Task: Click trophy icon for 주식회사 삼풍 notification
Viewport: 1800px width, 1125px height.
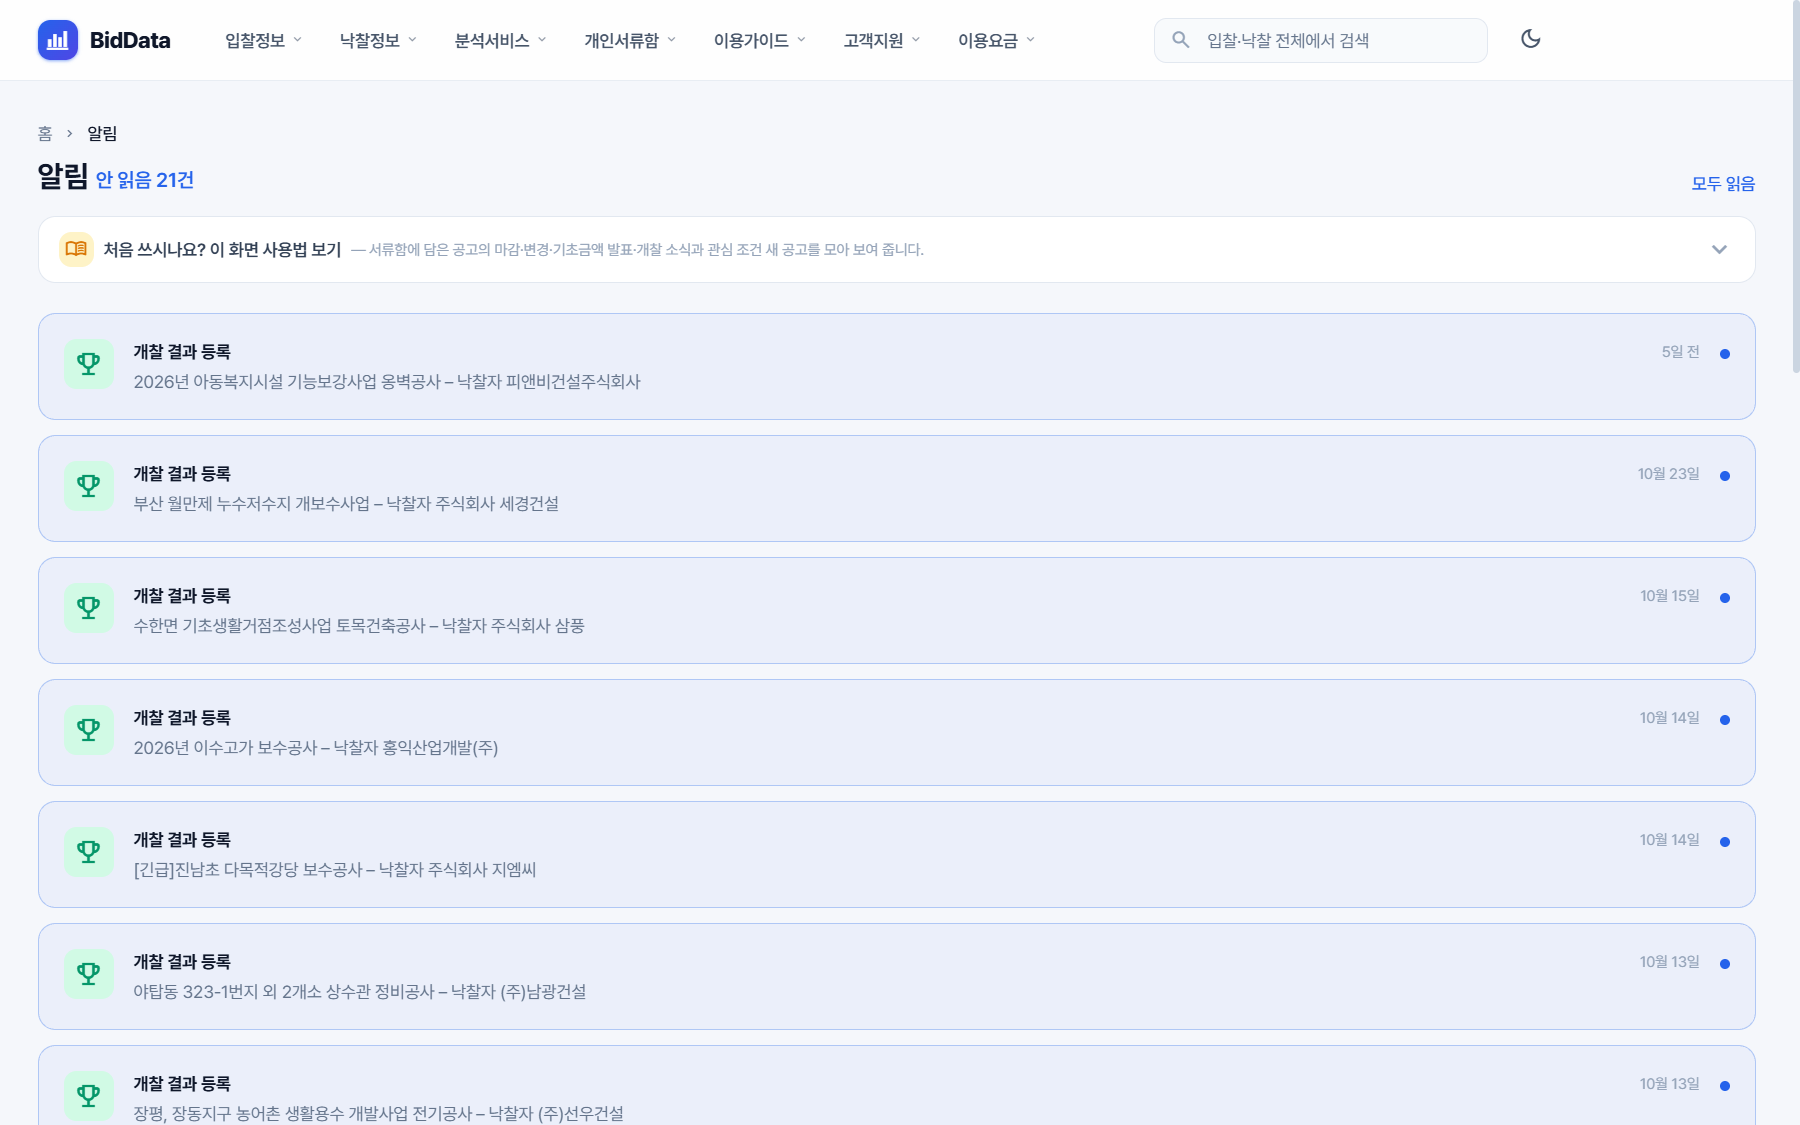Action: [x=89, y=608]
